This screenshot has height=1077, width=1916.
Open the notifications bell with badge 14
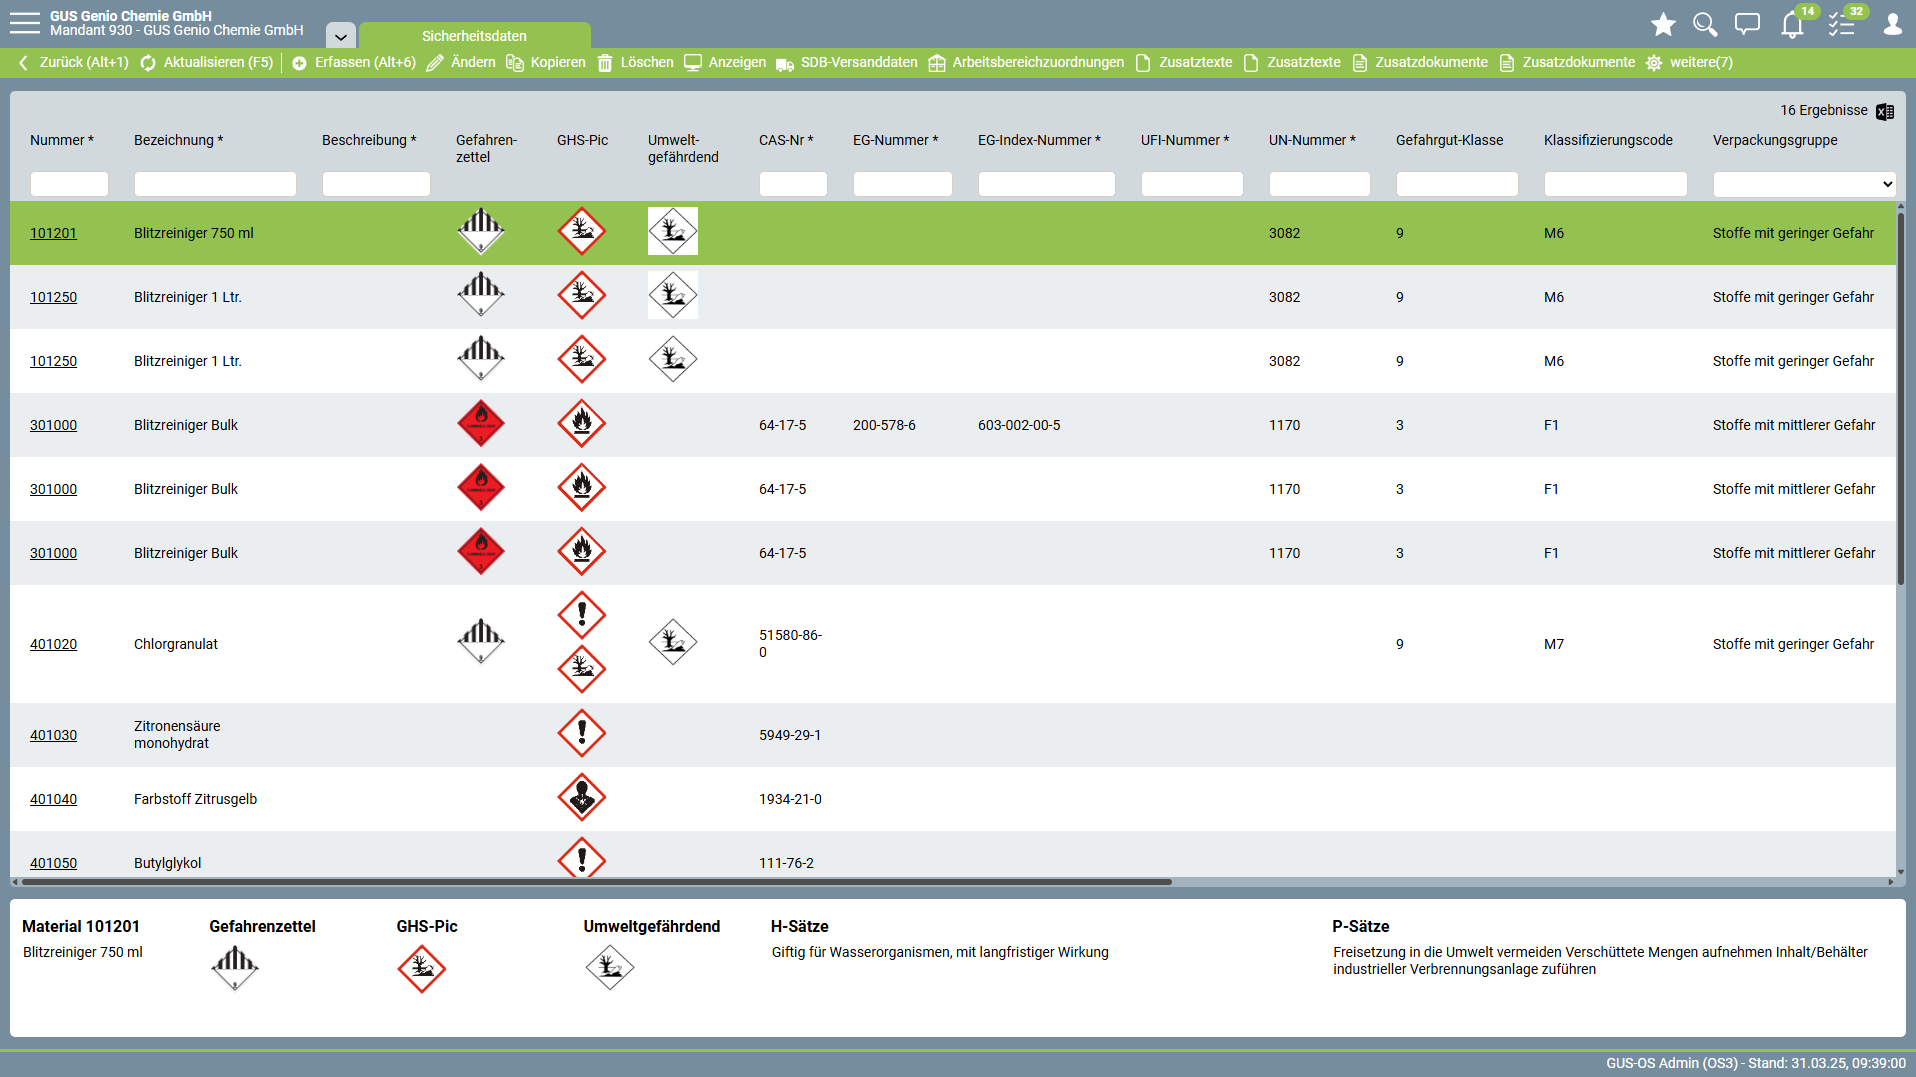point(1792,25)
